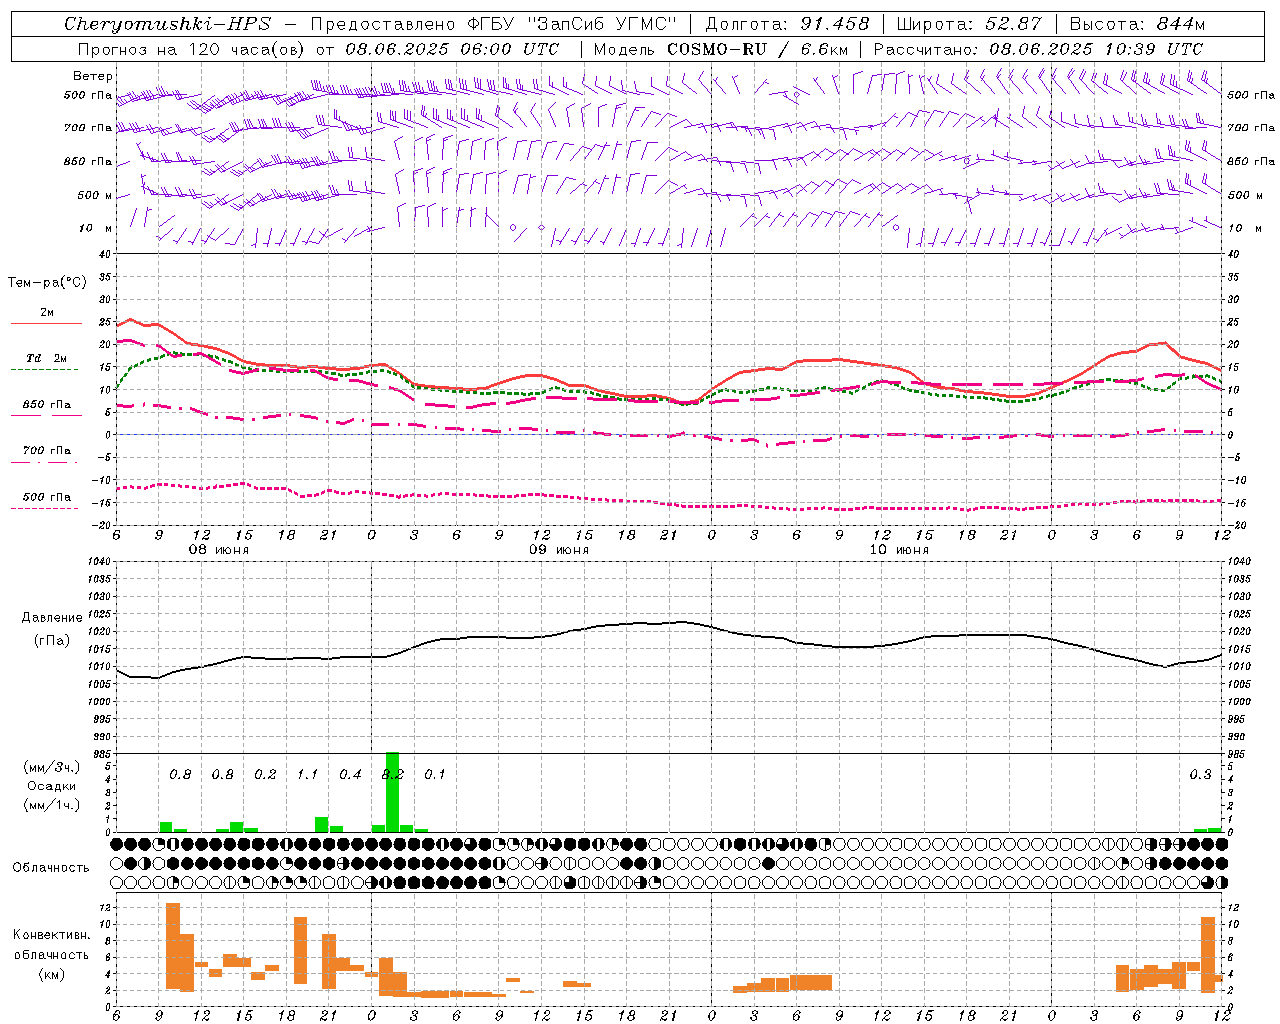Click the "Прогноз на 120 часа(ов)" forecast label
1280x1024 pixels.
tap(192, 49)
